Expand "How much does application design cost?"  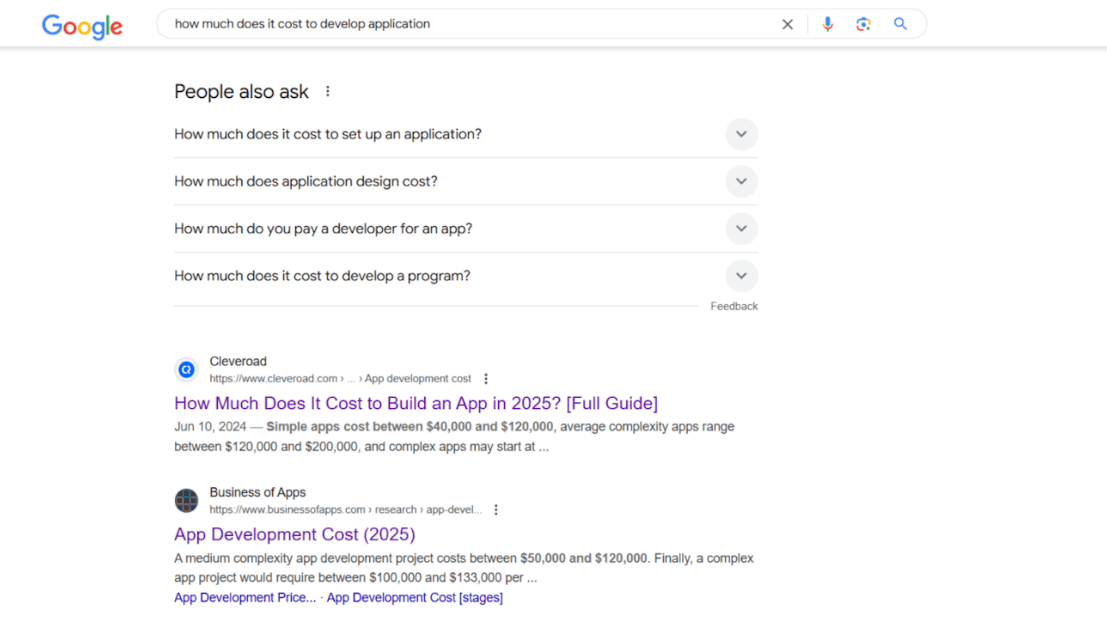point(466,181)
